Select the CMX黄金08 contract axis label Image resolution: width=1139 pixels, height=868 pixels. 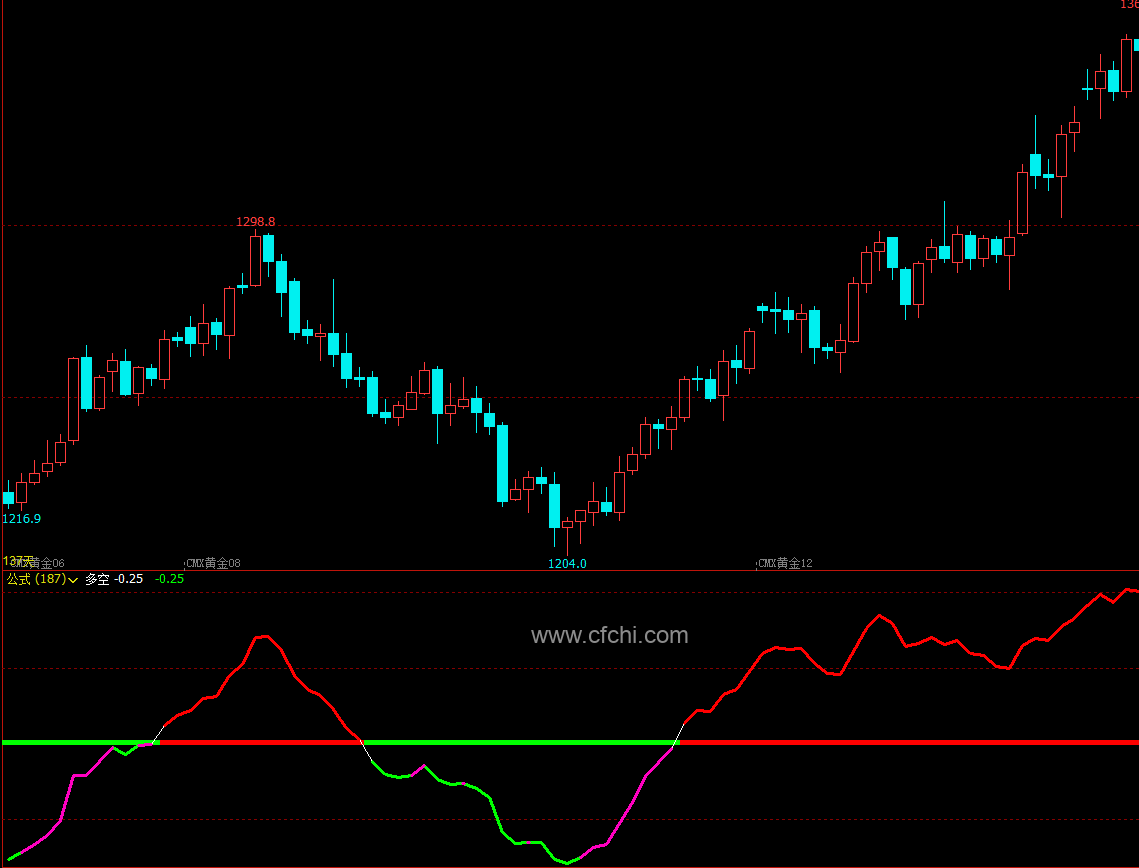pos(214,563)
